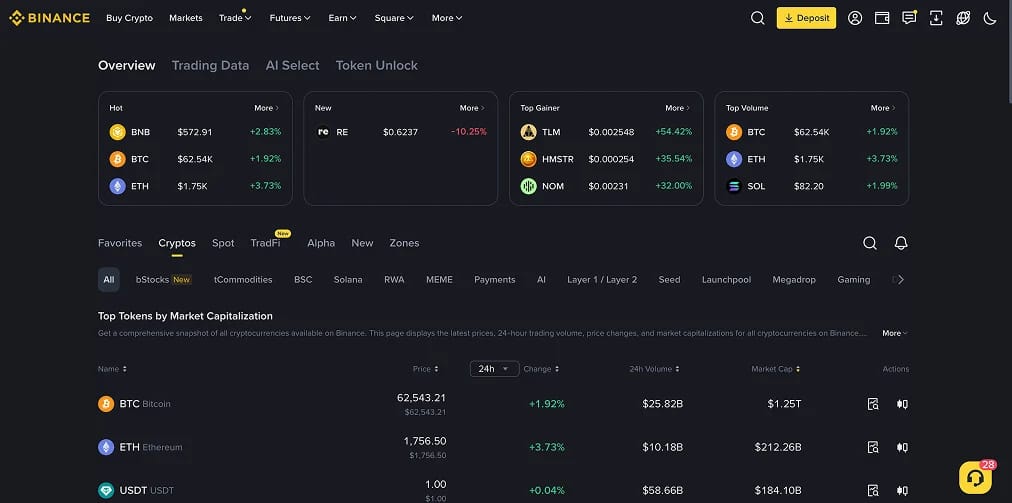
Task: Open the messages chat icon in header
Action: pos(909,18)
